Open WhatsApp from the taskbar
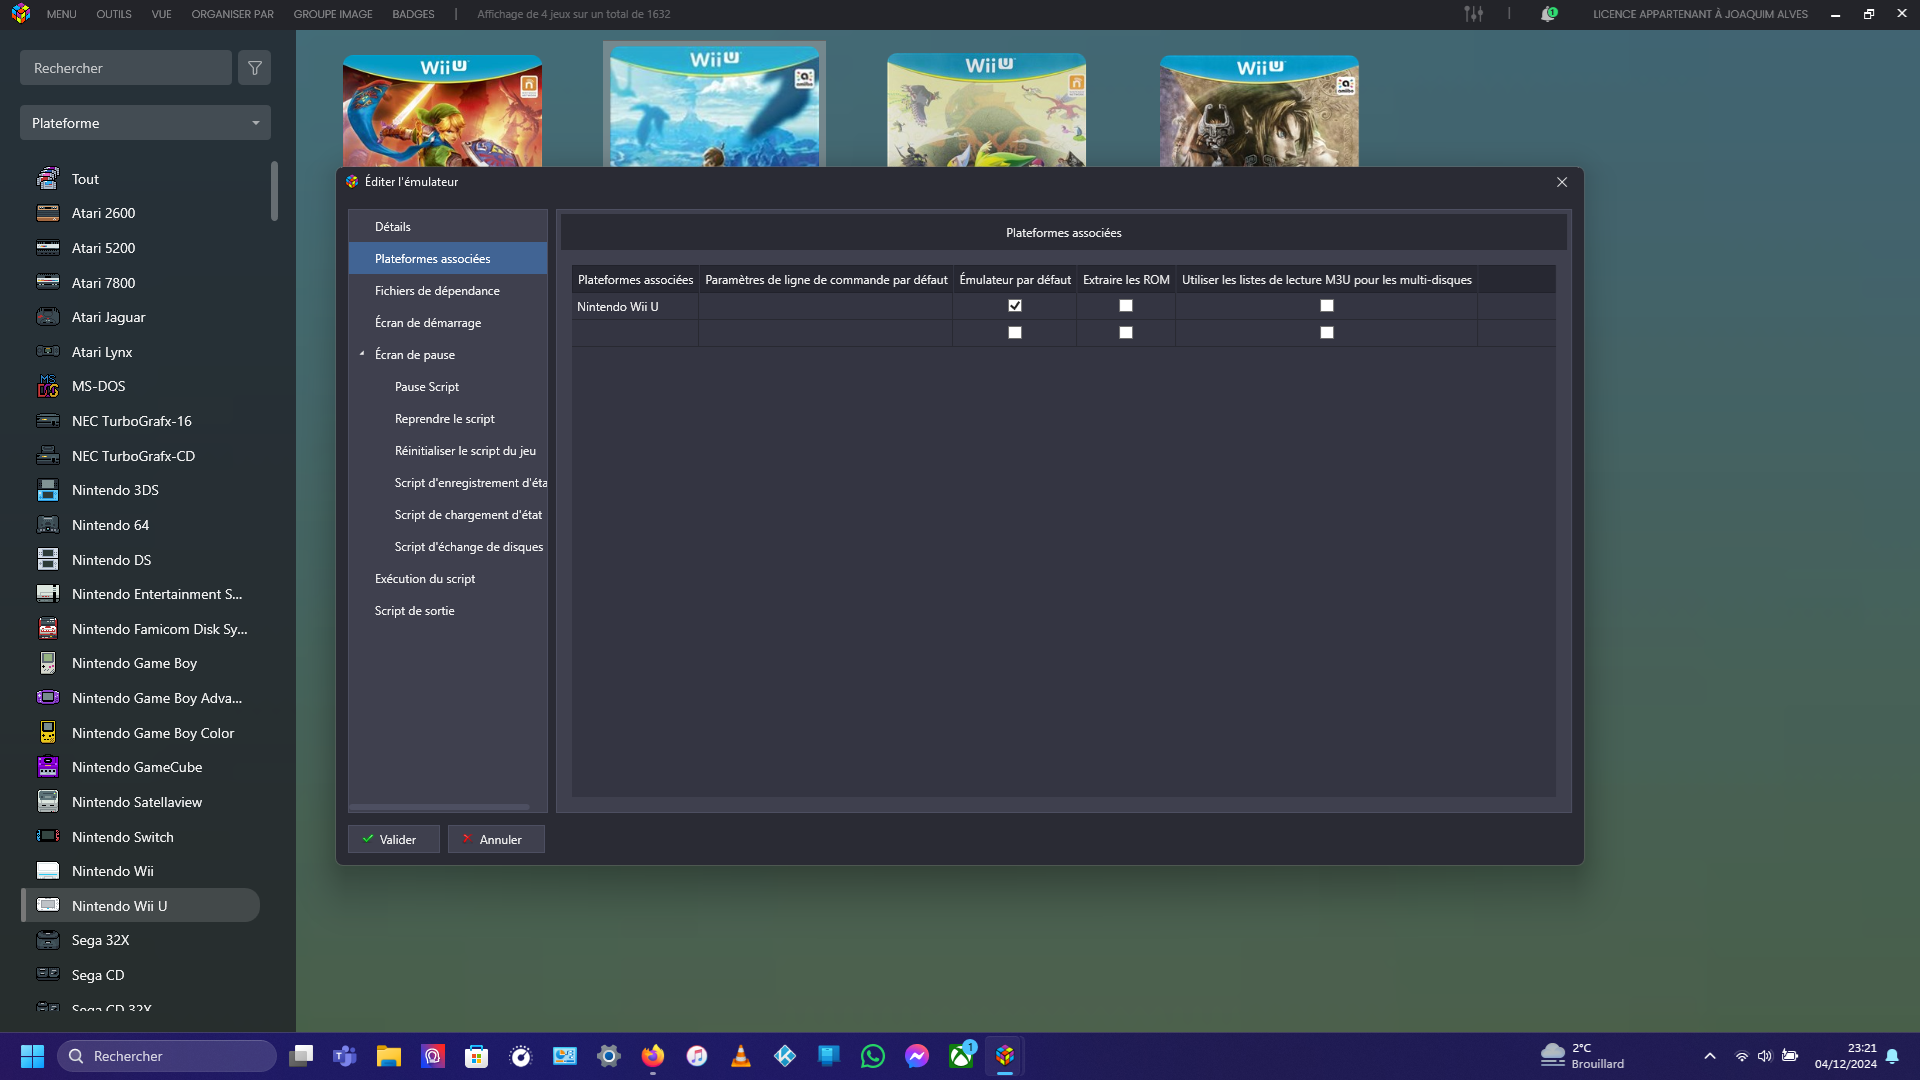The image size is (1920, 1080). click(x=873, y=1056)
